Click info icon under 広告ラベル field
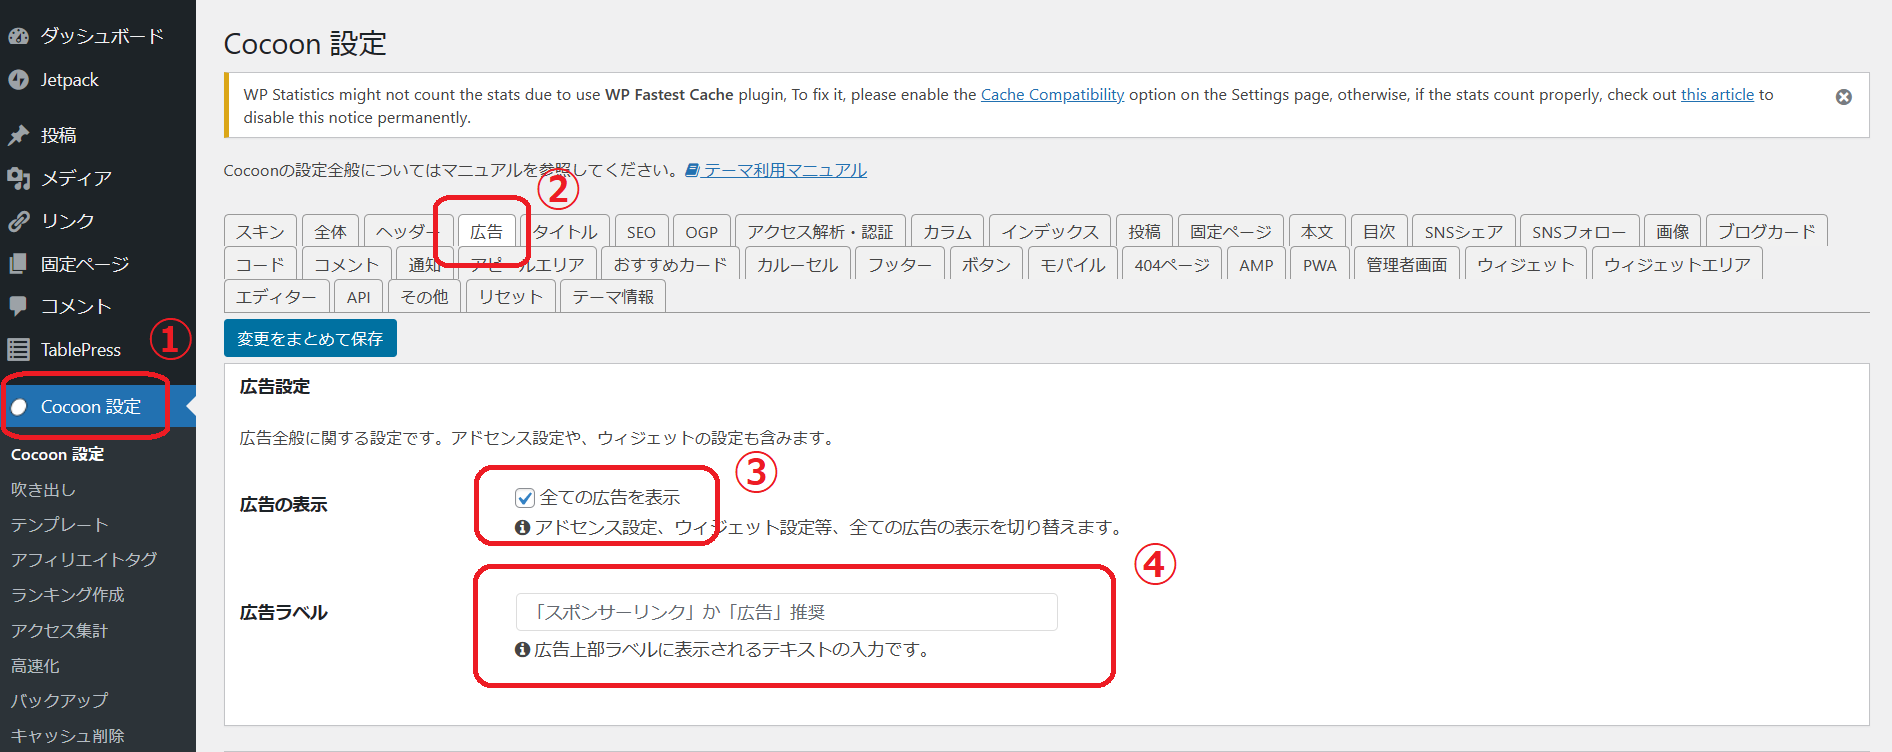1892x752 pixels. click(x=522, y=650)
